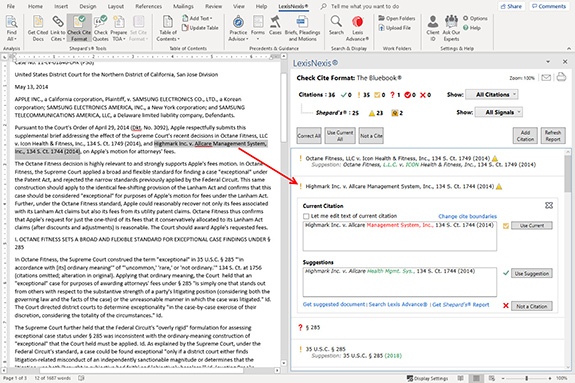
Task: Open the Search Lexis Advance link
Action: click(398, 304)
